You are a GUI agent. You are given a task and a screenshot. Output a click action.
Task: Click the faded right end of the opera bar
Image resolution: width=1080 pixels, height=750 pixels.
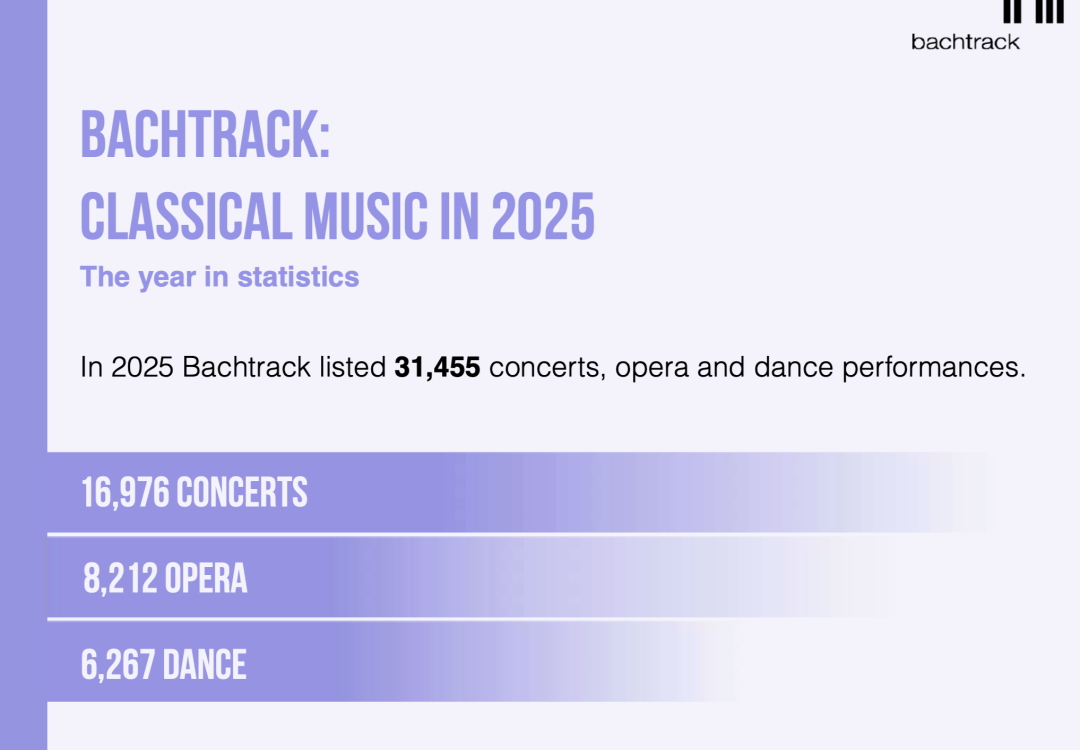click(840, 579)
